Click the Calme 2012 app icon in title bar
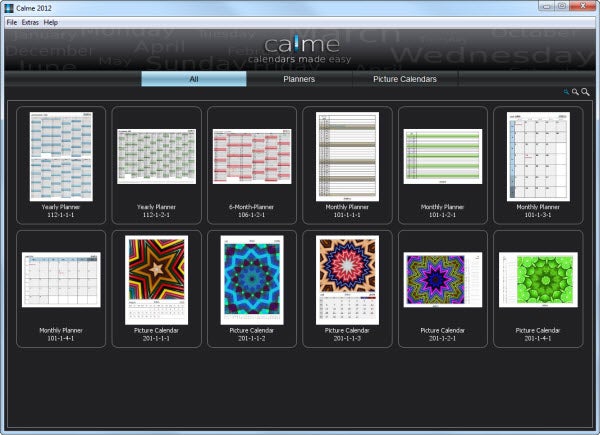600x435 pixels. (9, 8)
